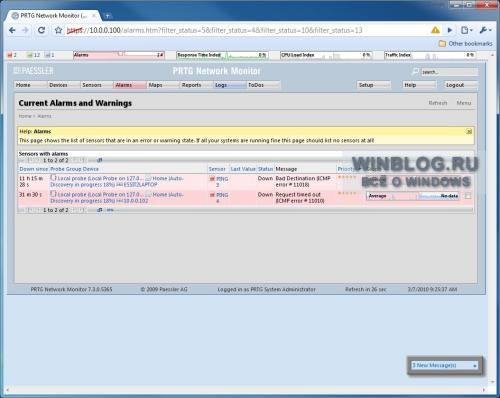Open the Maps menu
Image resolution: width=500 pixels, height=398 pixels.
[x=163, y=85]
